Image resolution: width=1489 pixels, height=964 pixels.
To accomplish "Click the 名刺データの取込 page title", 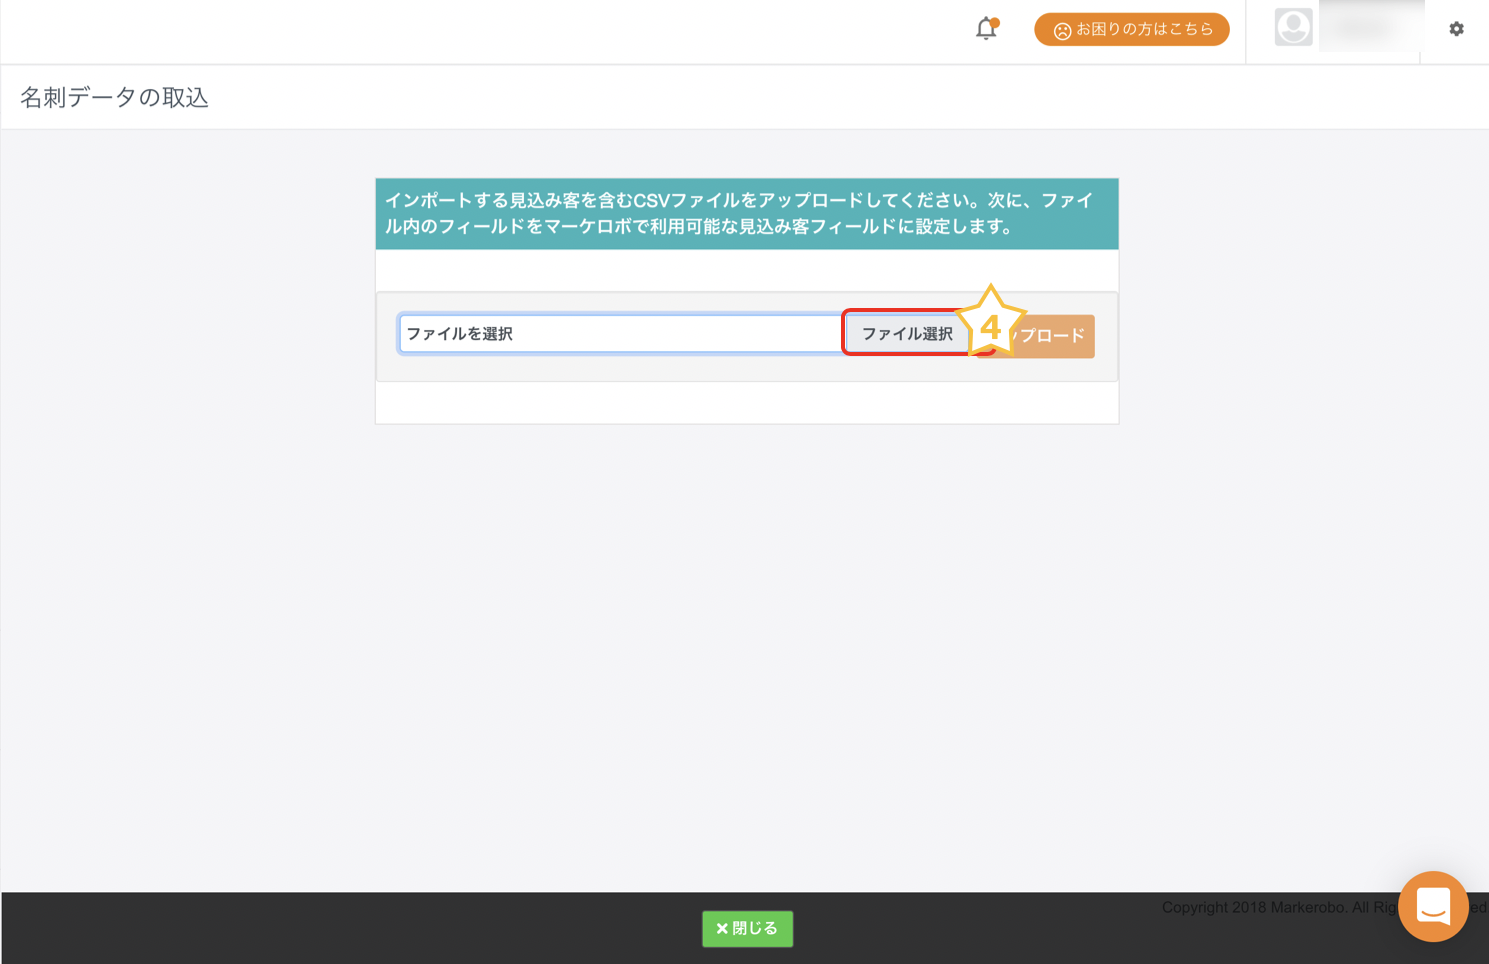I will click(114, 97).
